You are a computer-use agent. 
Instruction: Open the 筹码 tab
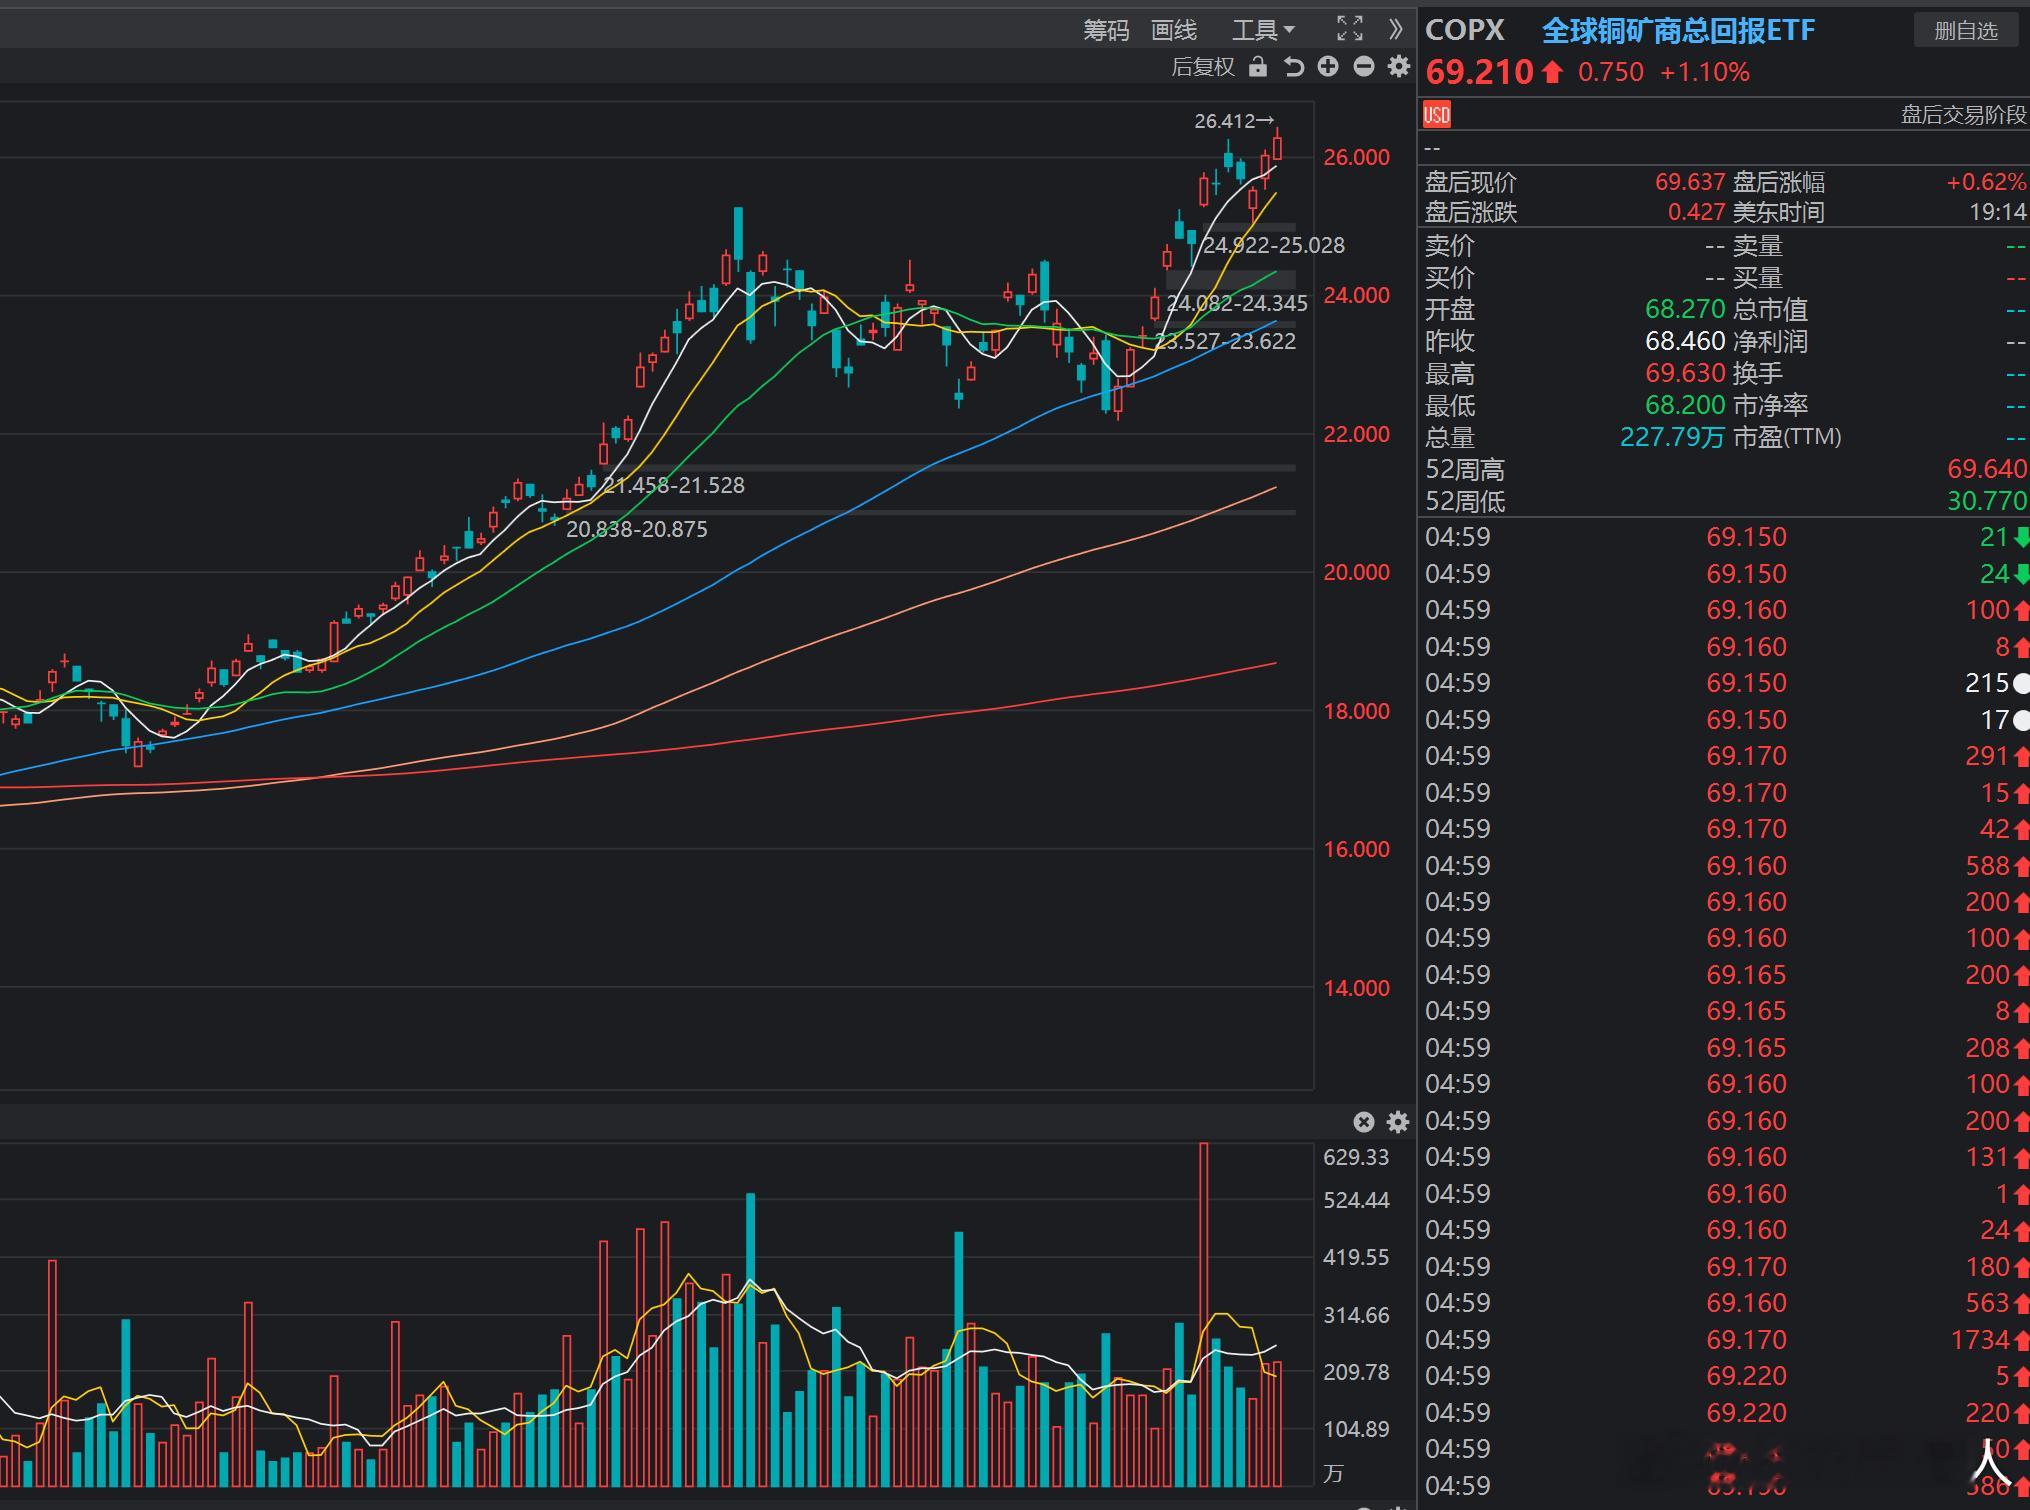point(1106,30)
